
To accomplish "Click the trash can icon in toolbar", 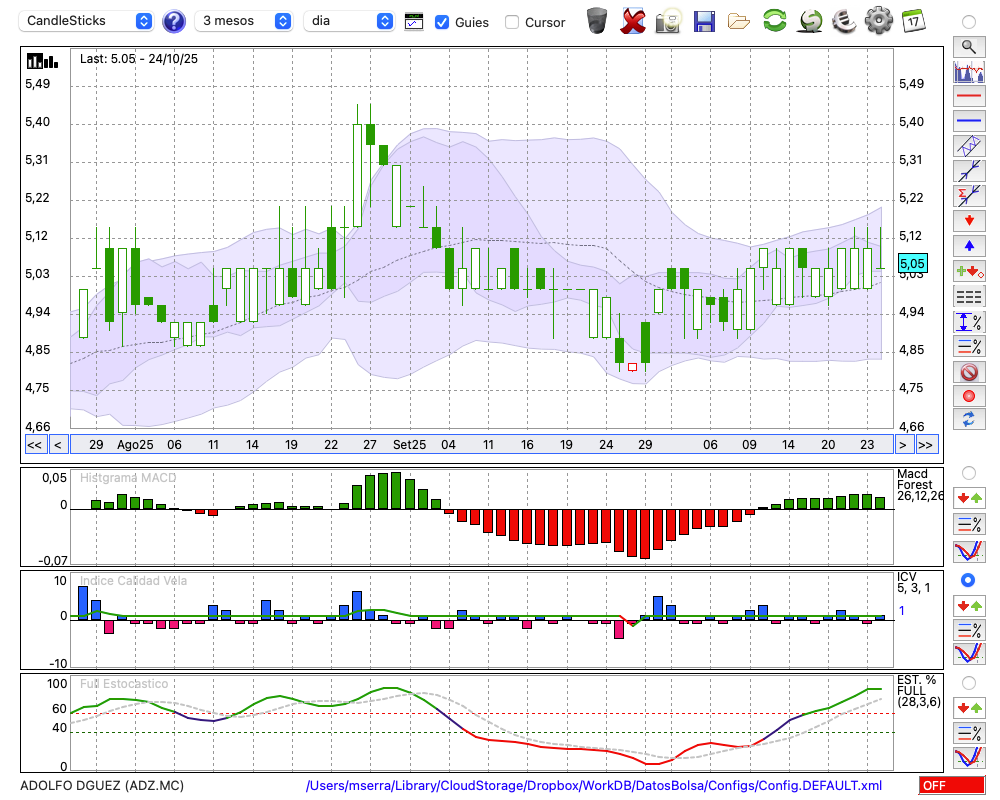I will (x=597, y=20).
